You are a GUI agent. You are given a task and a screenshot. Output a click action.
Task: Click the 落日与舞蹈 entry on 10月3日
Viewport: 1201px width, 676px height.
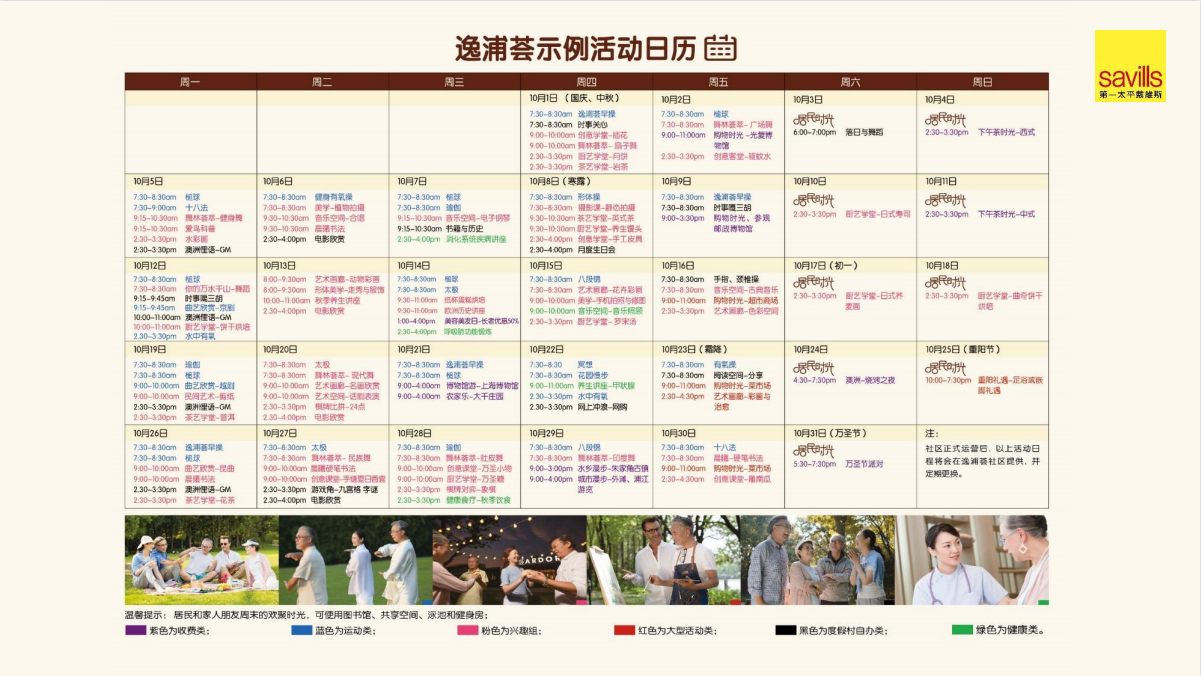[864, 132]
